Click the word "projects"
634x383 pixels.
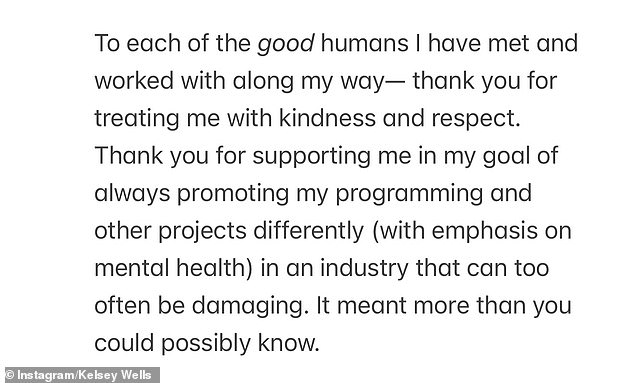[x=202, y=232]
